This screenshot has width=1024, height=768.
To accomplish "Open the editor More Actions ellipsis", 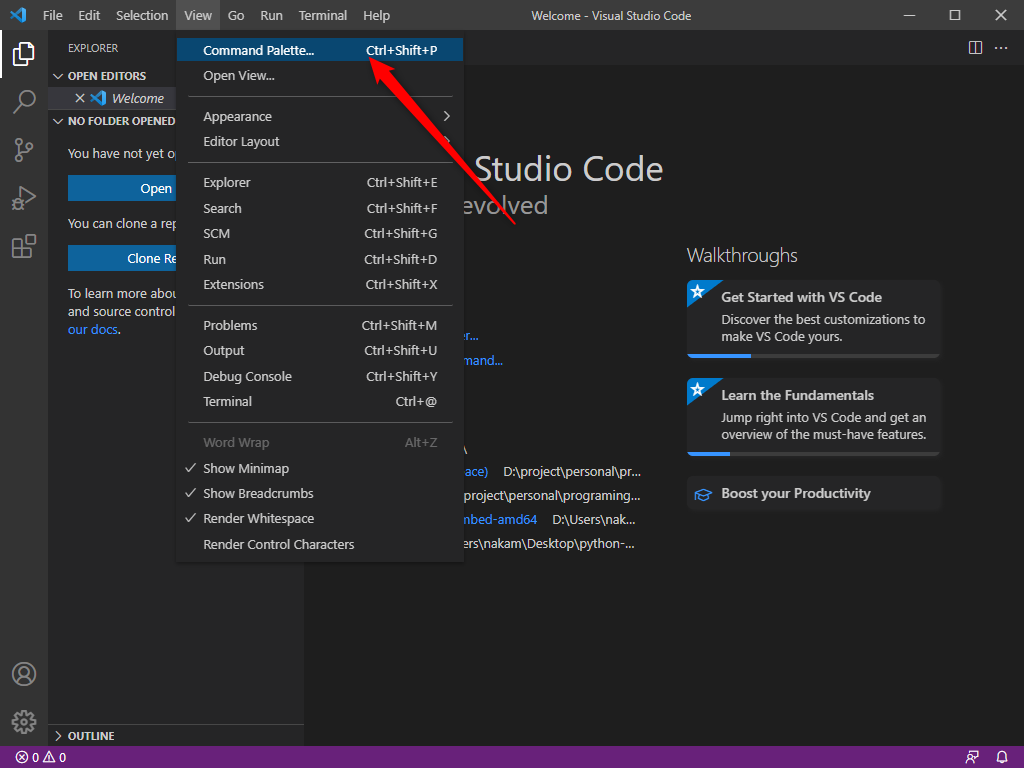I will point(1001,48).
